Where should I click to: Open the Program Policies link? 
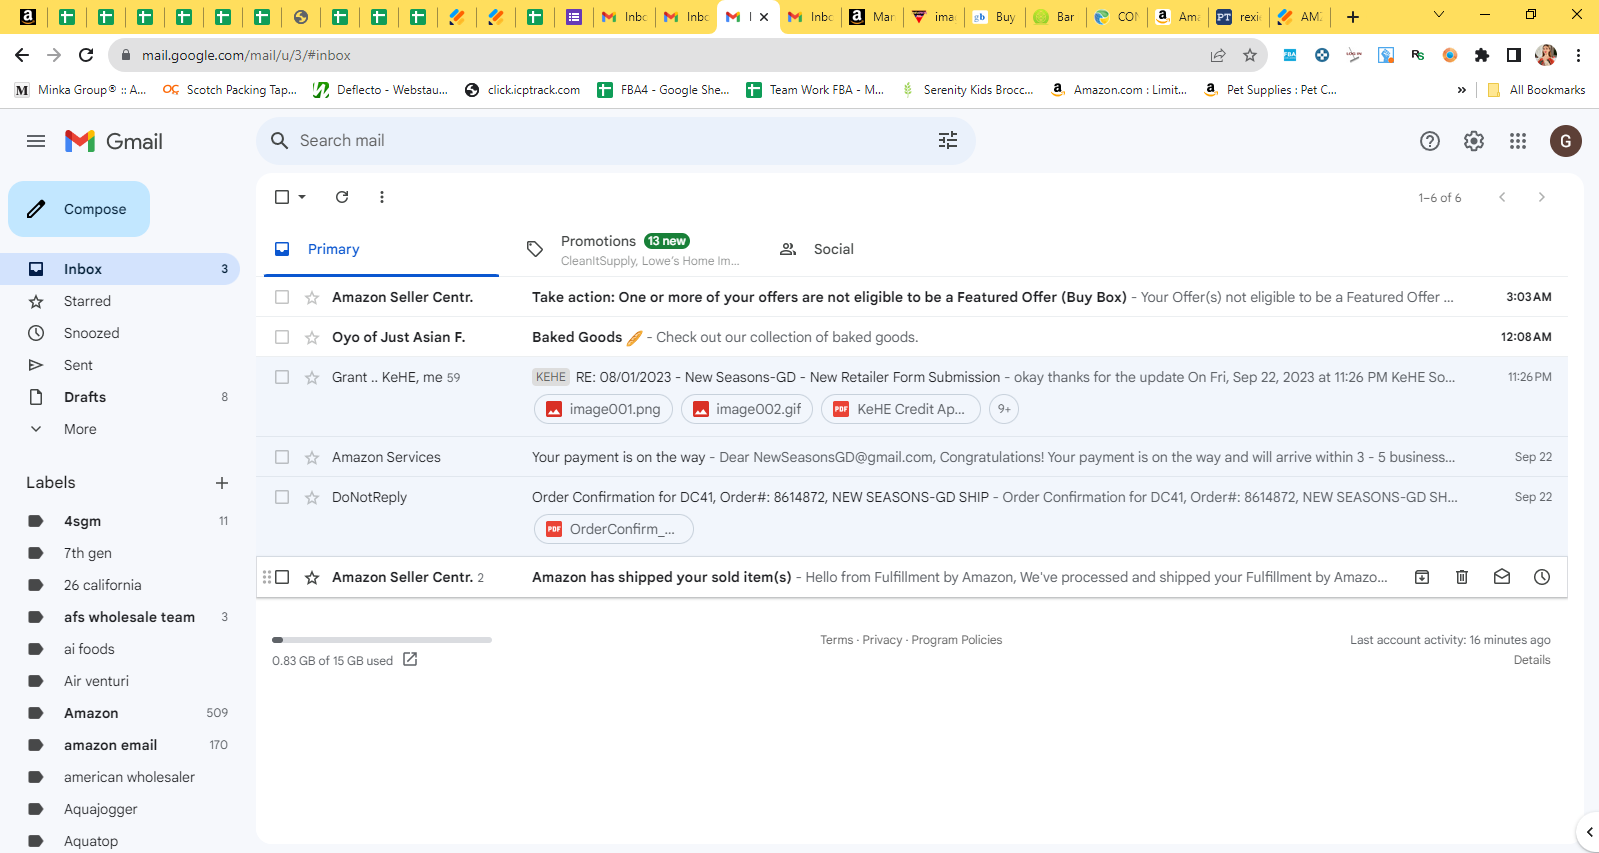(x=956, y=640)
